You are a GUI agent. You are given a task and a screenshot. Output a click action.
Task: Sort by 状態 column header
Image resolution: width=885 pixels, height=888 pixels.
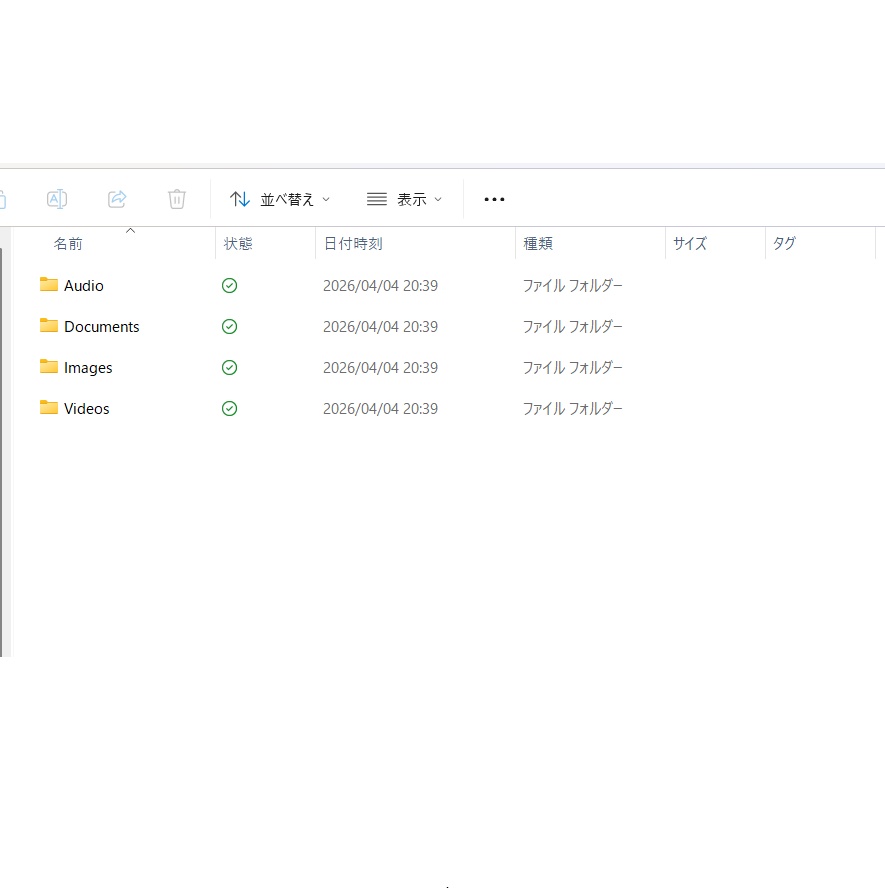pyautogui.click(x=238, y=244)
